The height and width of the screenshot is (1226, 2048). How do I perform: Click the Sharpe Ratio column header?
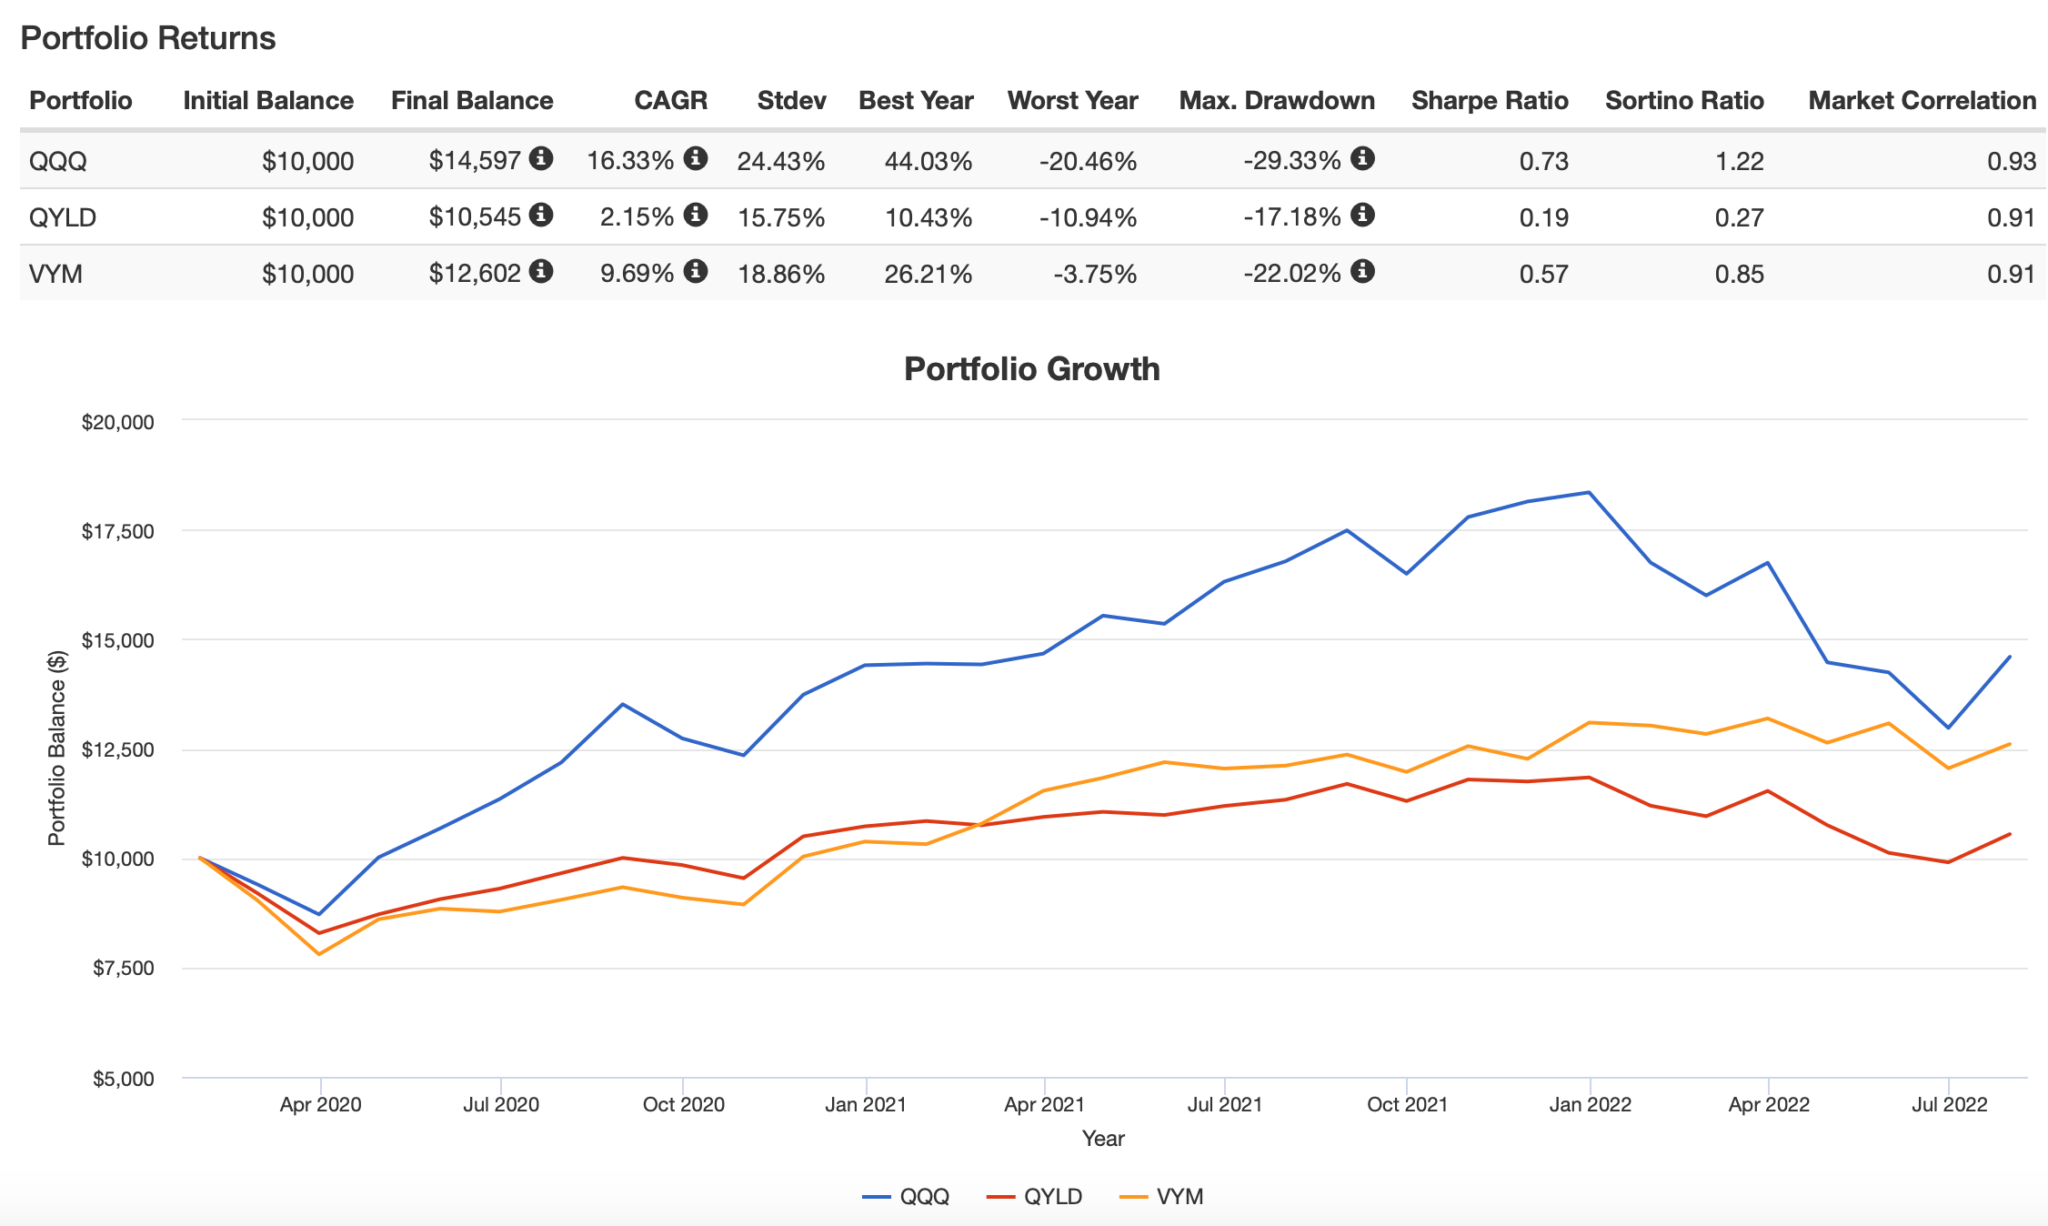coord(1489,101)
